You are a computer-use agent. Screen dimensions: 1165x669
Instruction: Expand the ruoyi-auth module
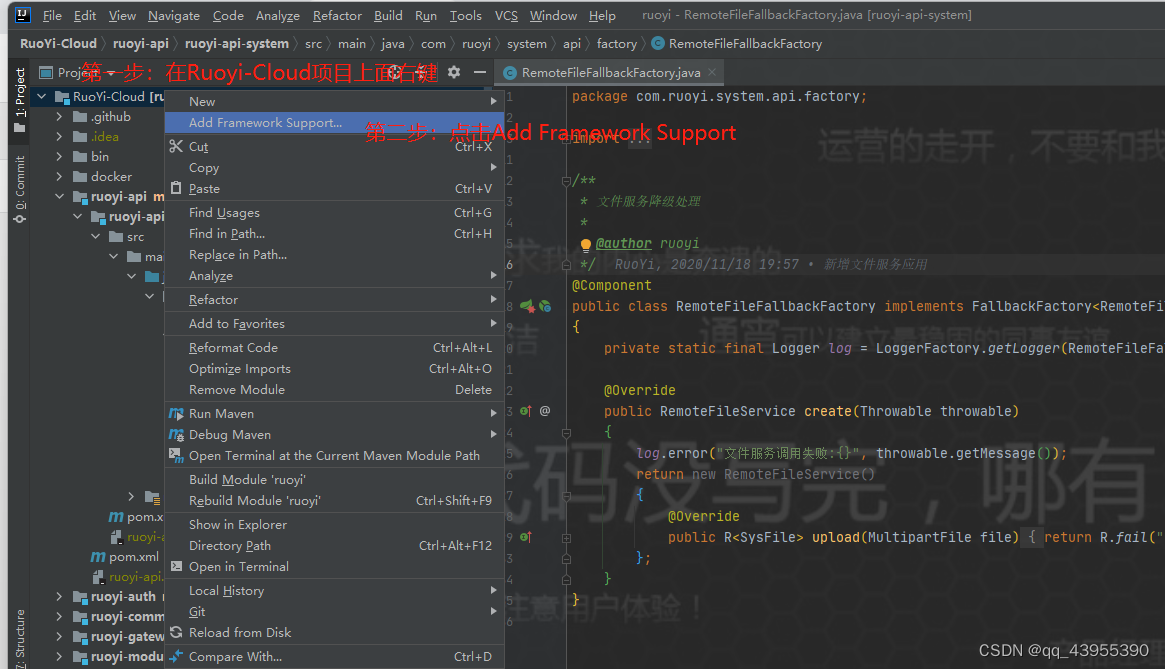pyautogui.click(x=59, y=596)
